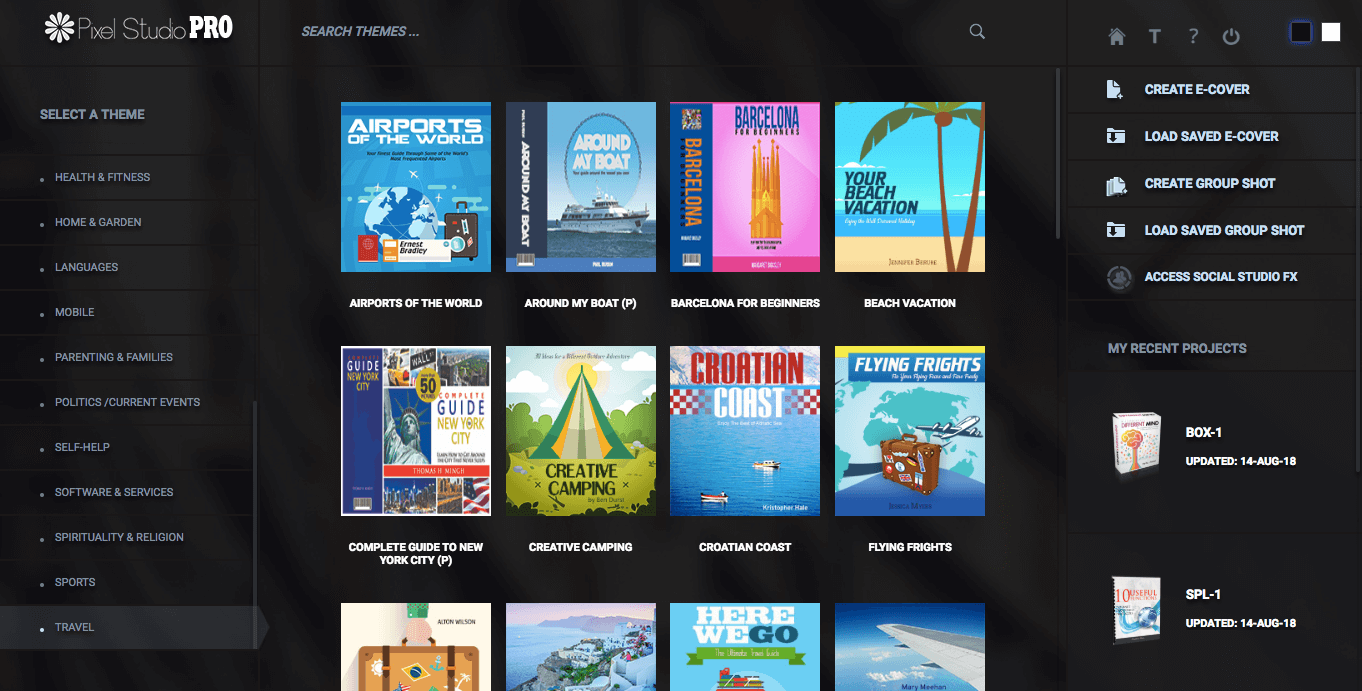Image resolution: width=1362 pixels, height=691 pixels.
Task: Open Croatian Coast cover thumbnail
Action: point(745,431)
